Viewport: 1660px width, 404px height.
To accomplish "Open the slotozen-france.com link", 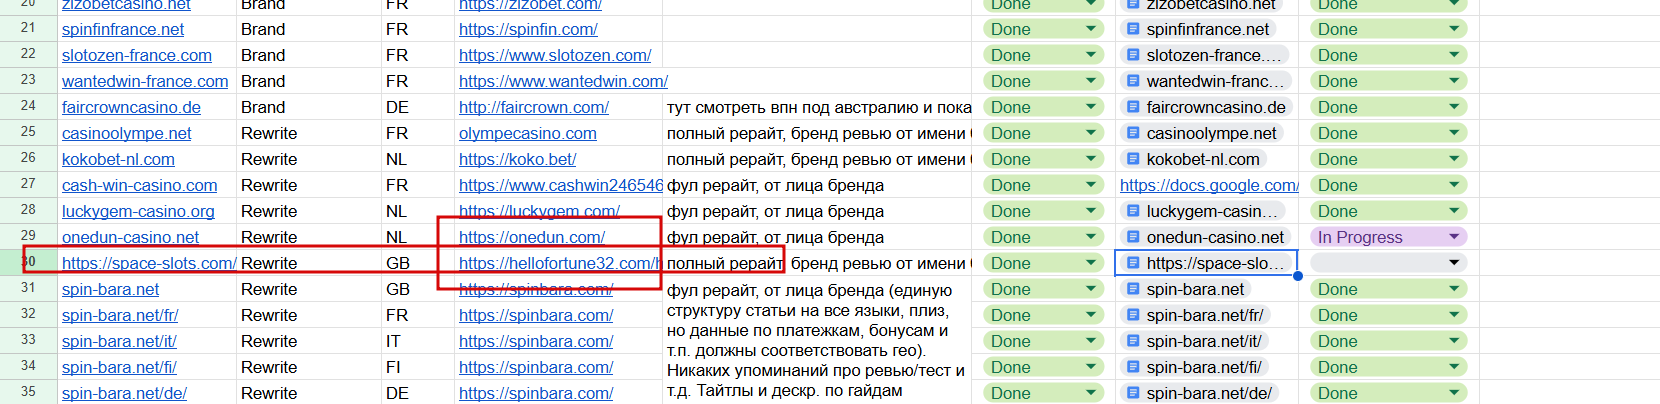I will 137,55.
